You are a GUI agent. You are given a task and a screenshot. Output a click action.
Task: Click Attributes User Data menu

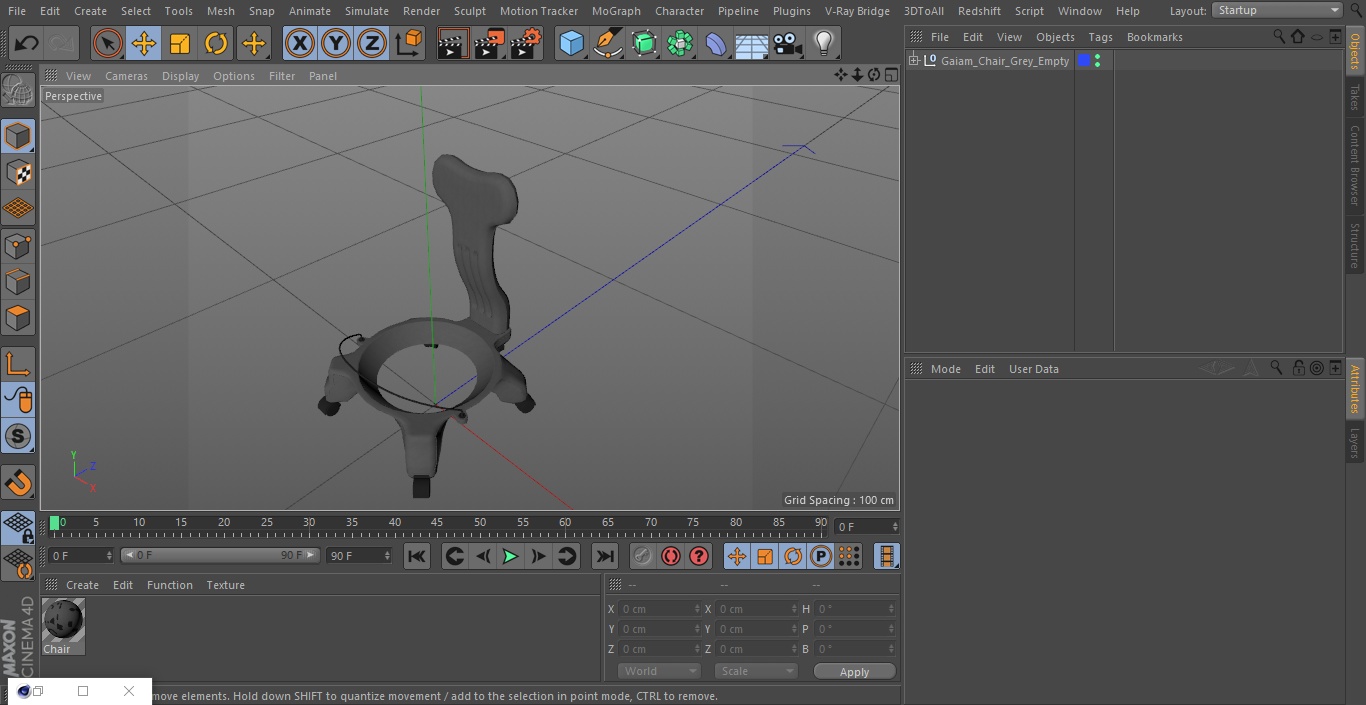click(1033, 369)
